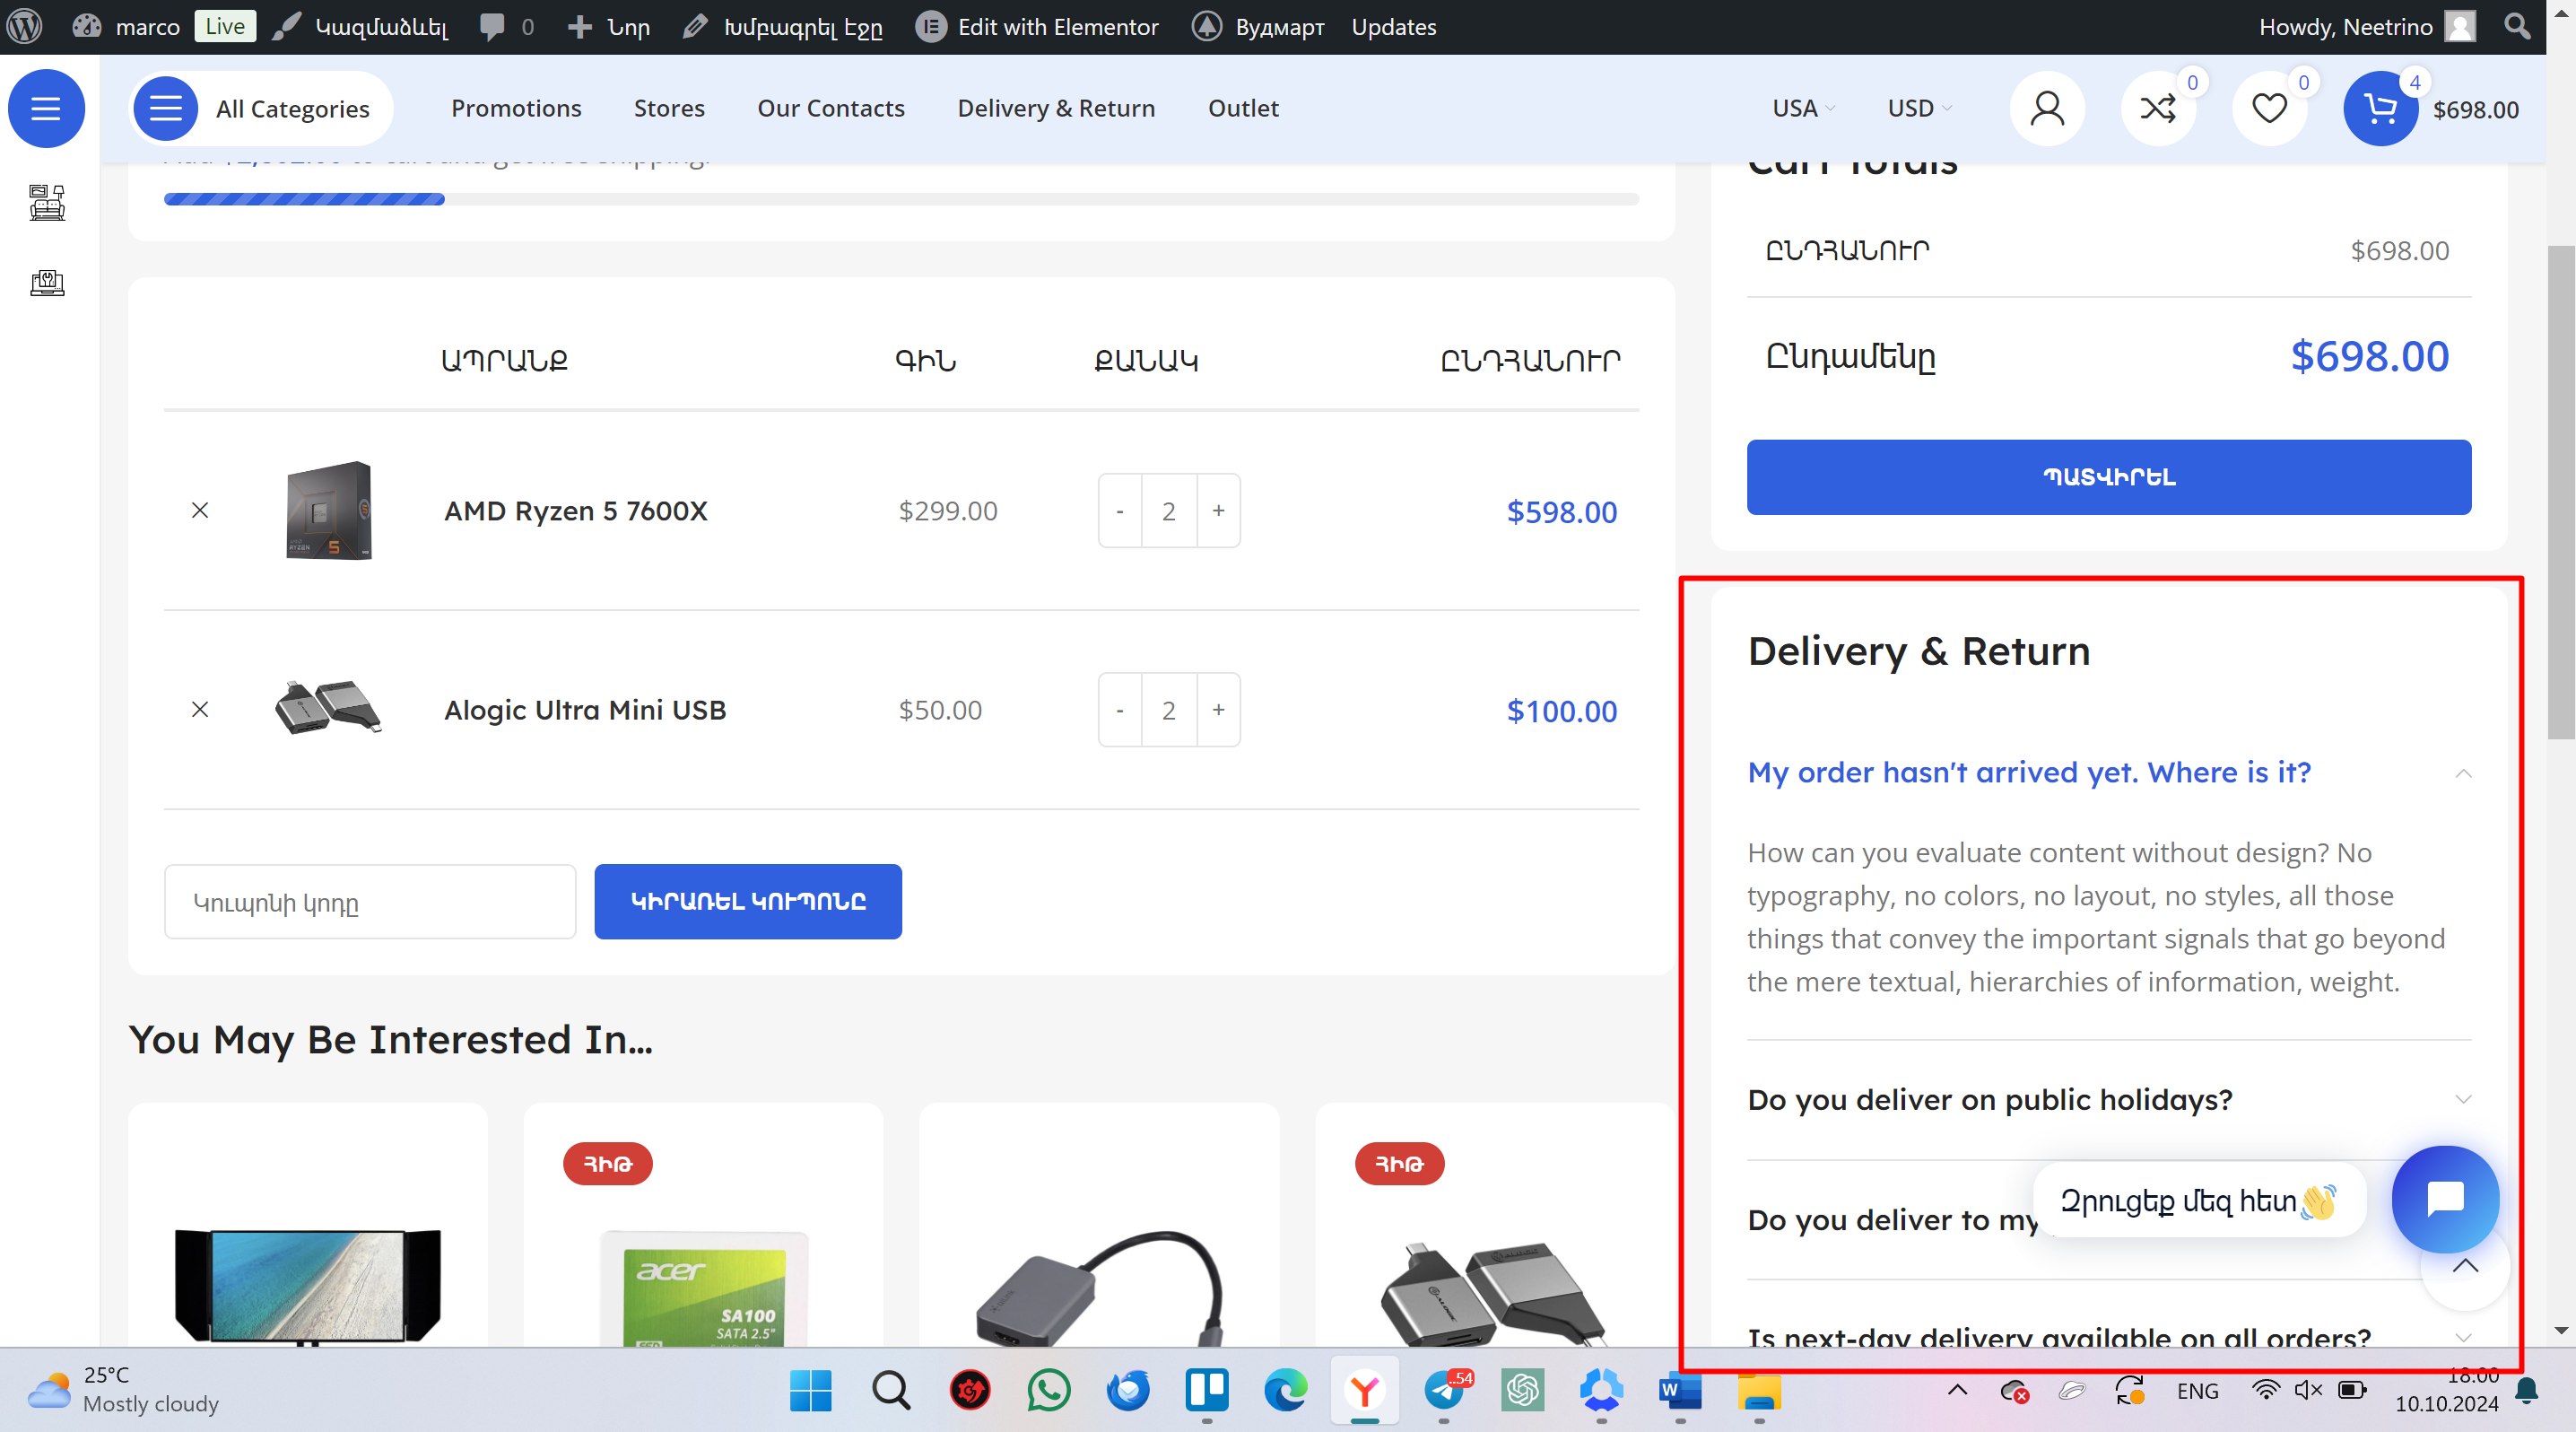Open the user account icon

coord(2047,108)
